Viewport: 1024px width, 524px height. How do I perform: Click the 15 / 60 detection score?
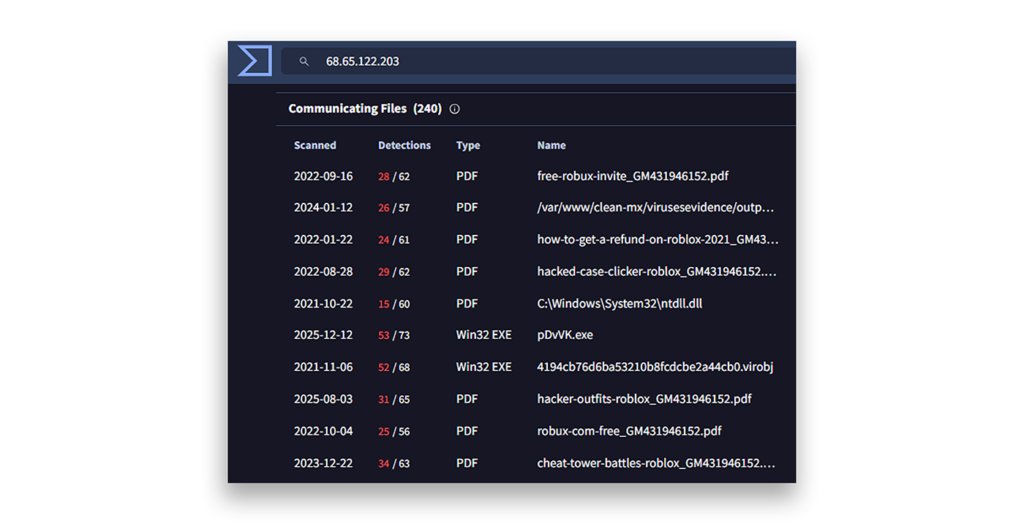click(394, 304)
